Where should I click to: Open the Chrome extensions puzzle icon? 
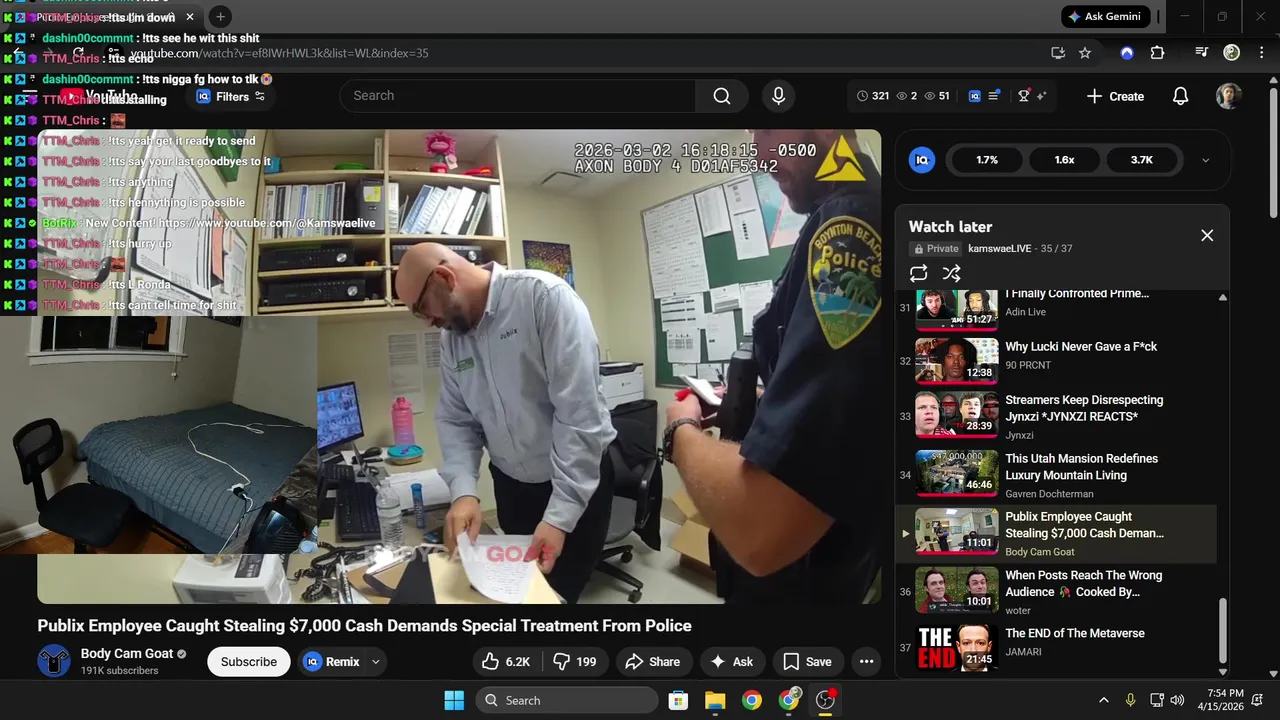click(1157, 53)
